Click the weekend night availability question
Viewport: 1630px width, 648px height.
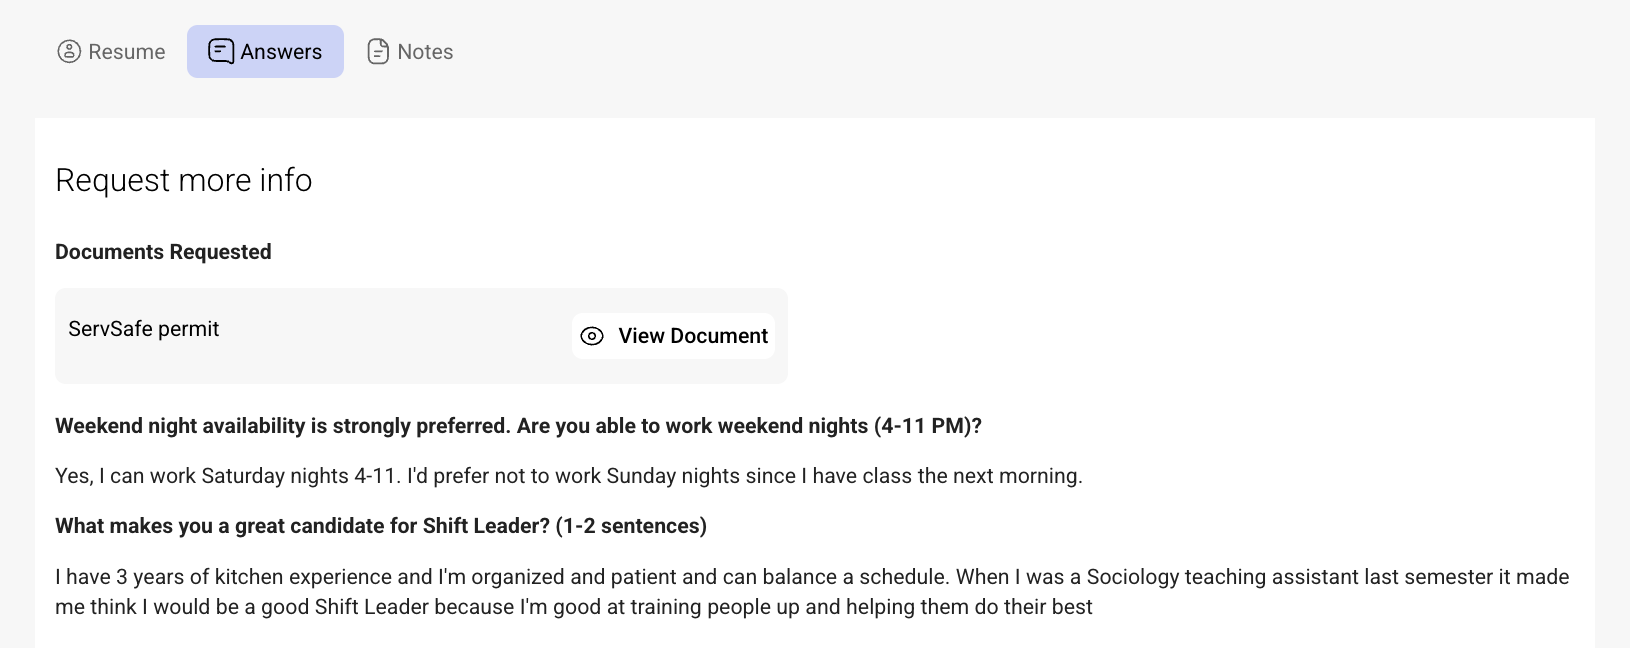pyautogui.click(x=518, y=426)
